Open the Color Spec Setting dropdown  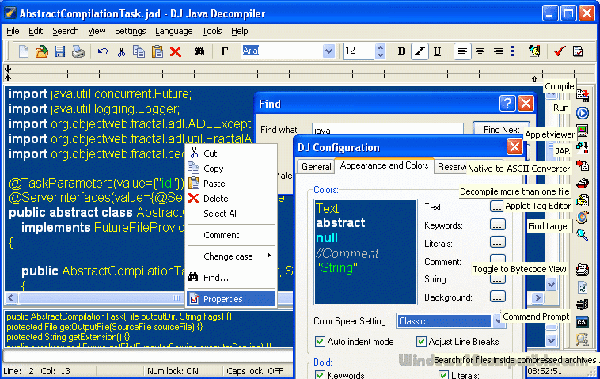point(499,321)
